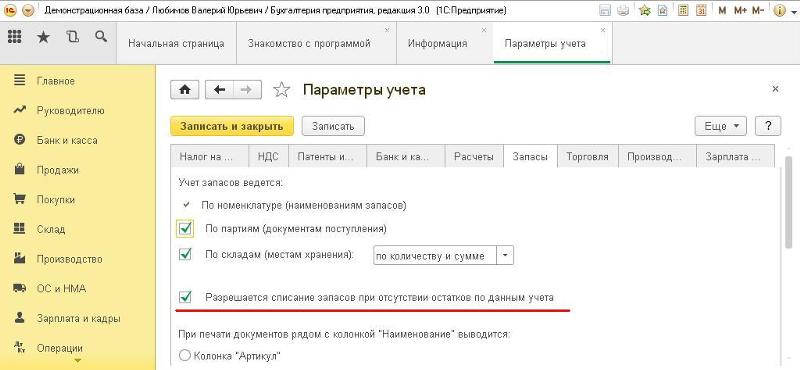Switch to Производ... tab
Viewport: 800px width, 370px height.
coord(657,157)
